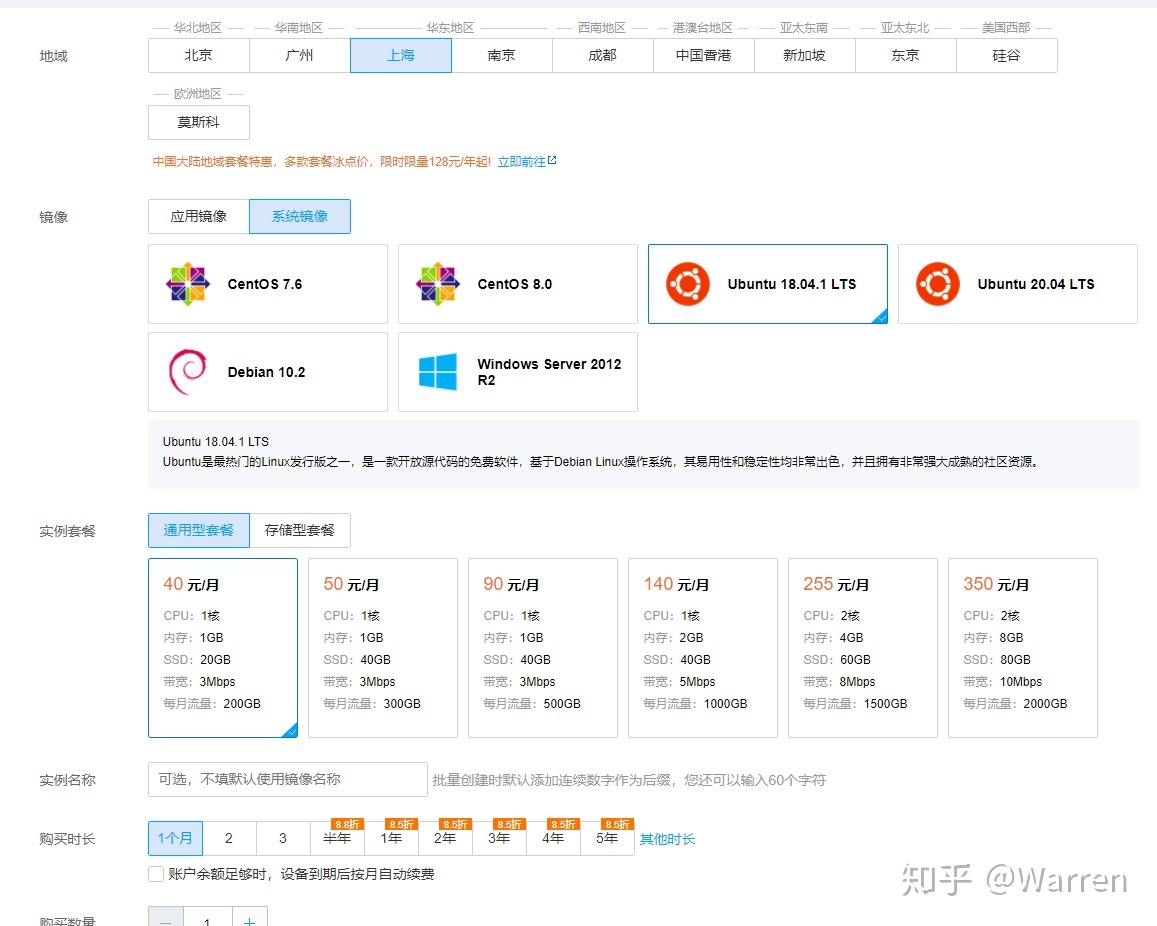Select the 北京 region
This screenshot has width=1157, height=926.
198,55
